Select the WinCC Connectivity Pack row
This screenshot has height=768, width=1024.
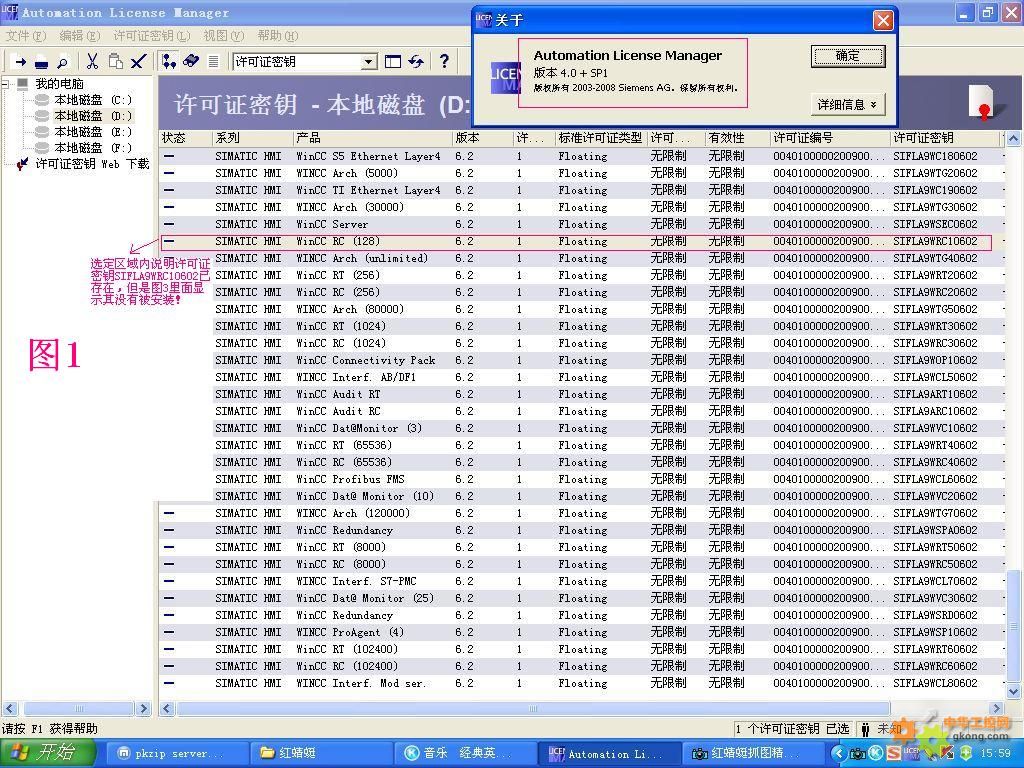581,360
